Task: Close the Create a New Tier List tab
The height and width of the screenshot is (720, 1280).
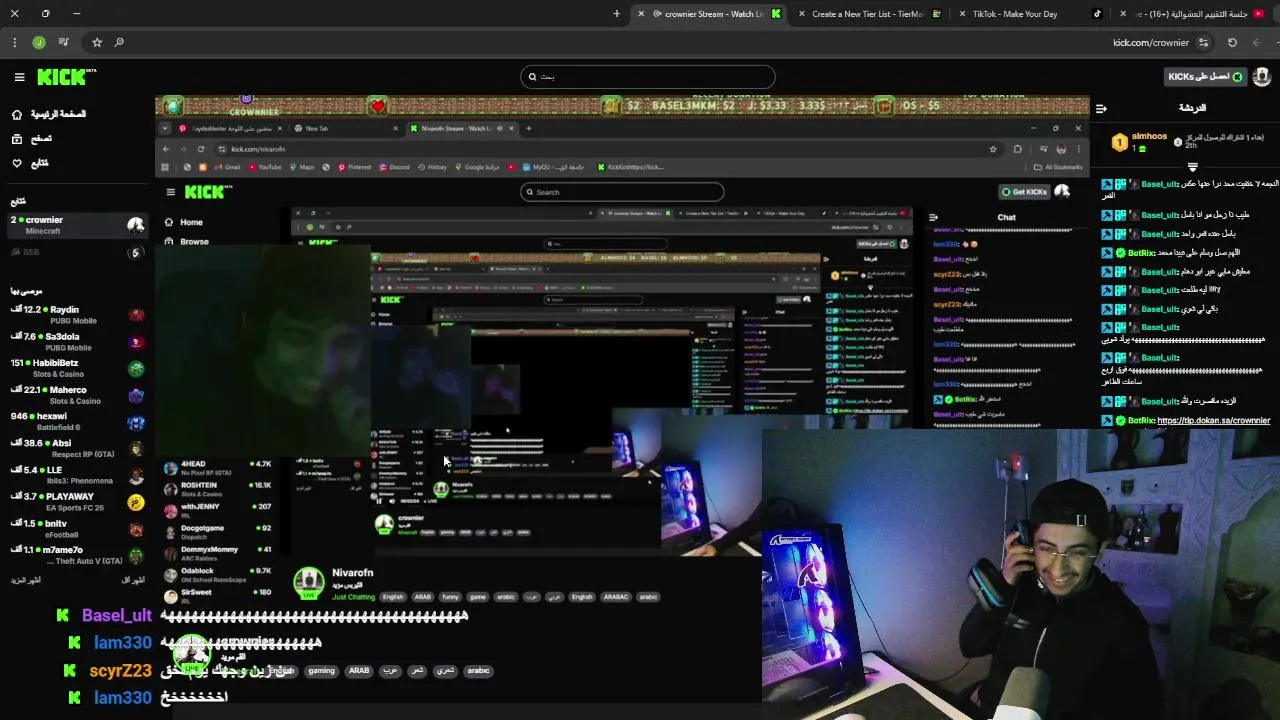Action: coord(801,14)
